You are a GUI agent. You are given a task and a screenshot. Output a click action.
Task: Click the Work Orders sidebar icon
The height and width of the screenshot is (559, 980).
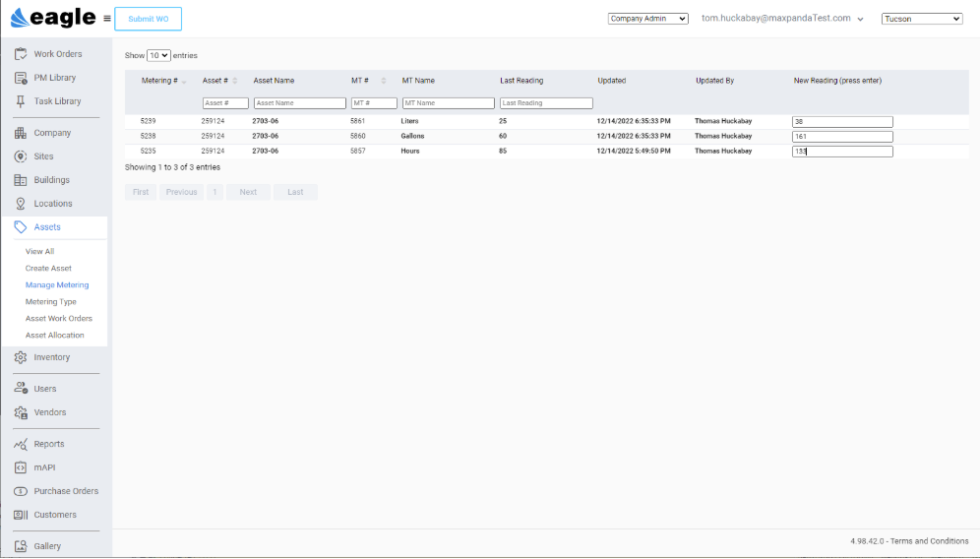[20, 54]
